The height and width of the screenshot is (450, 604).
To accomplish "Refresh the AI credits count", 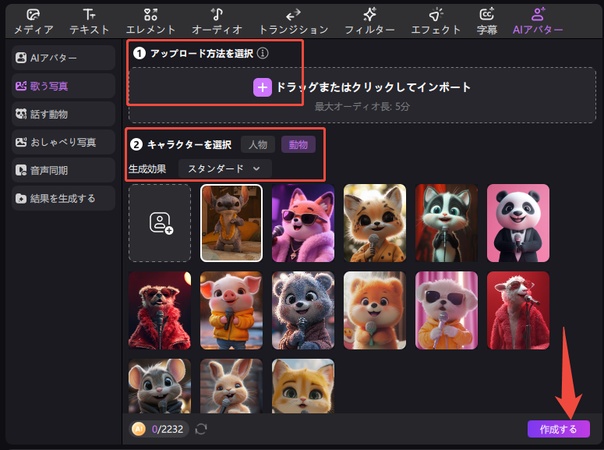I will point(201,429).
